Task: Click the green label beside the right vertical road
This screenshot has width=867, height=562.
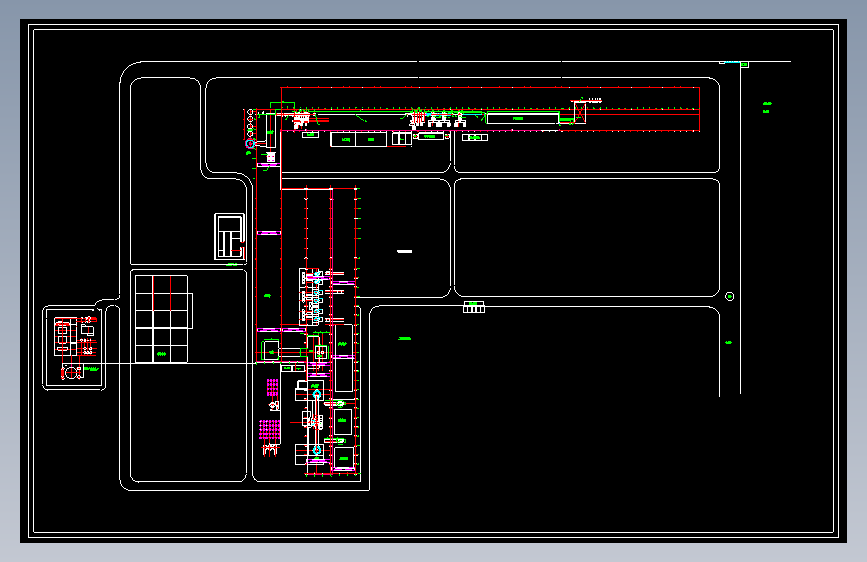Action: pyautogui.click(x=729, y=342)
